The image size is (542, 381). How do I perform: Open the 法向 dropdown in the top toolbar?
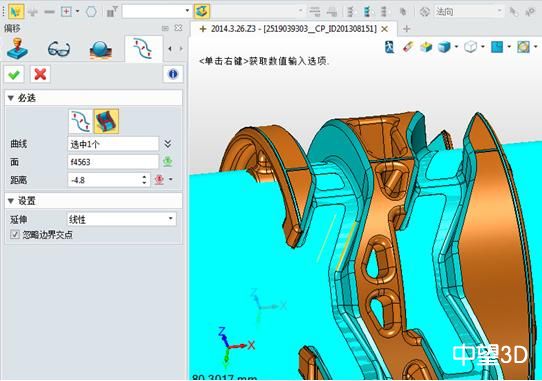coord(468,12)
